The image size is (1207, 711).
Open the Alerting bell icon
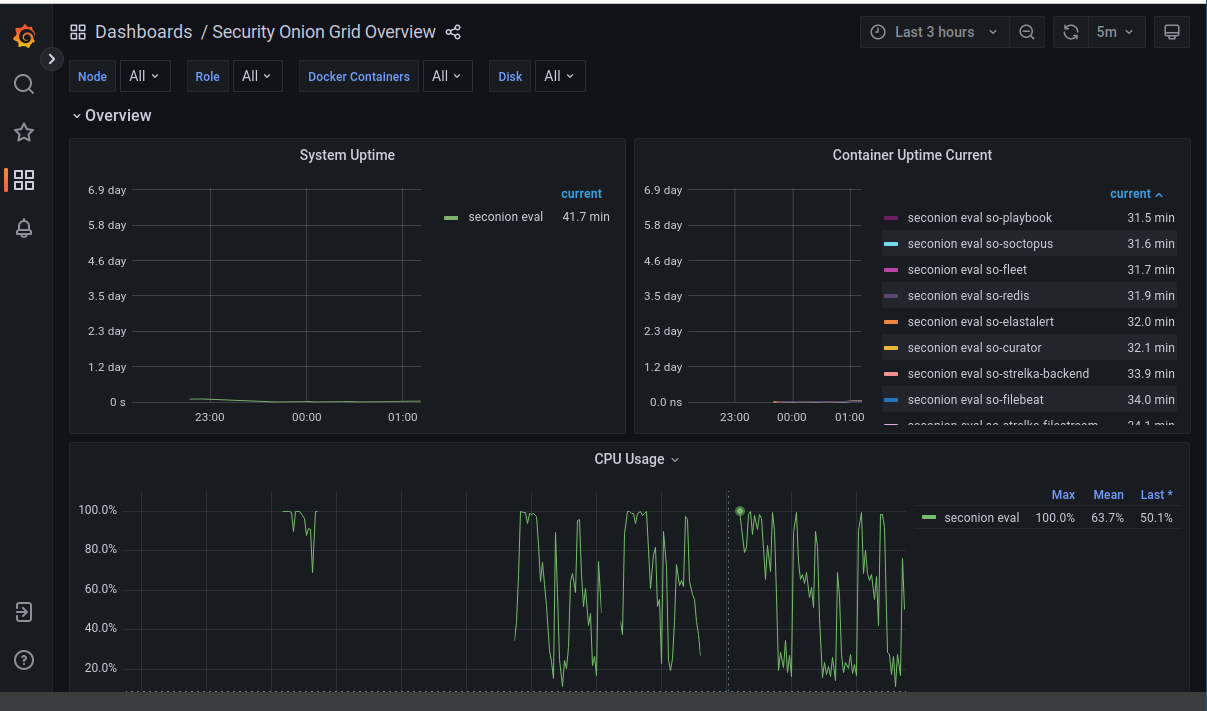24,228
